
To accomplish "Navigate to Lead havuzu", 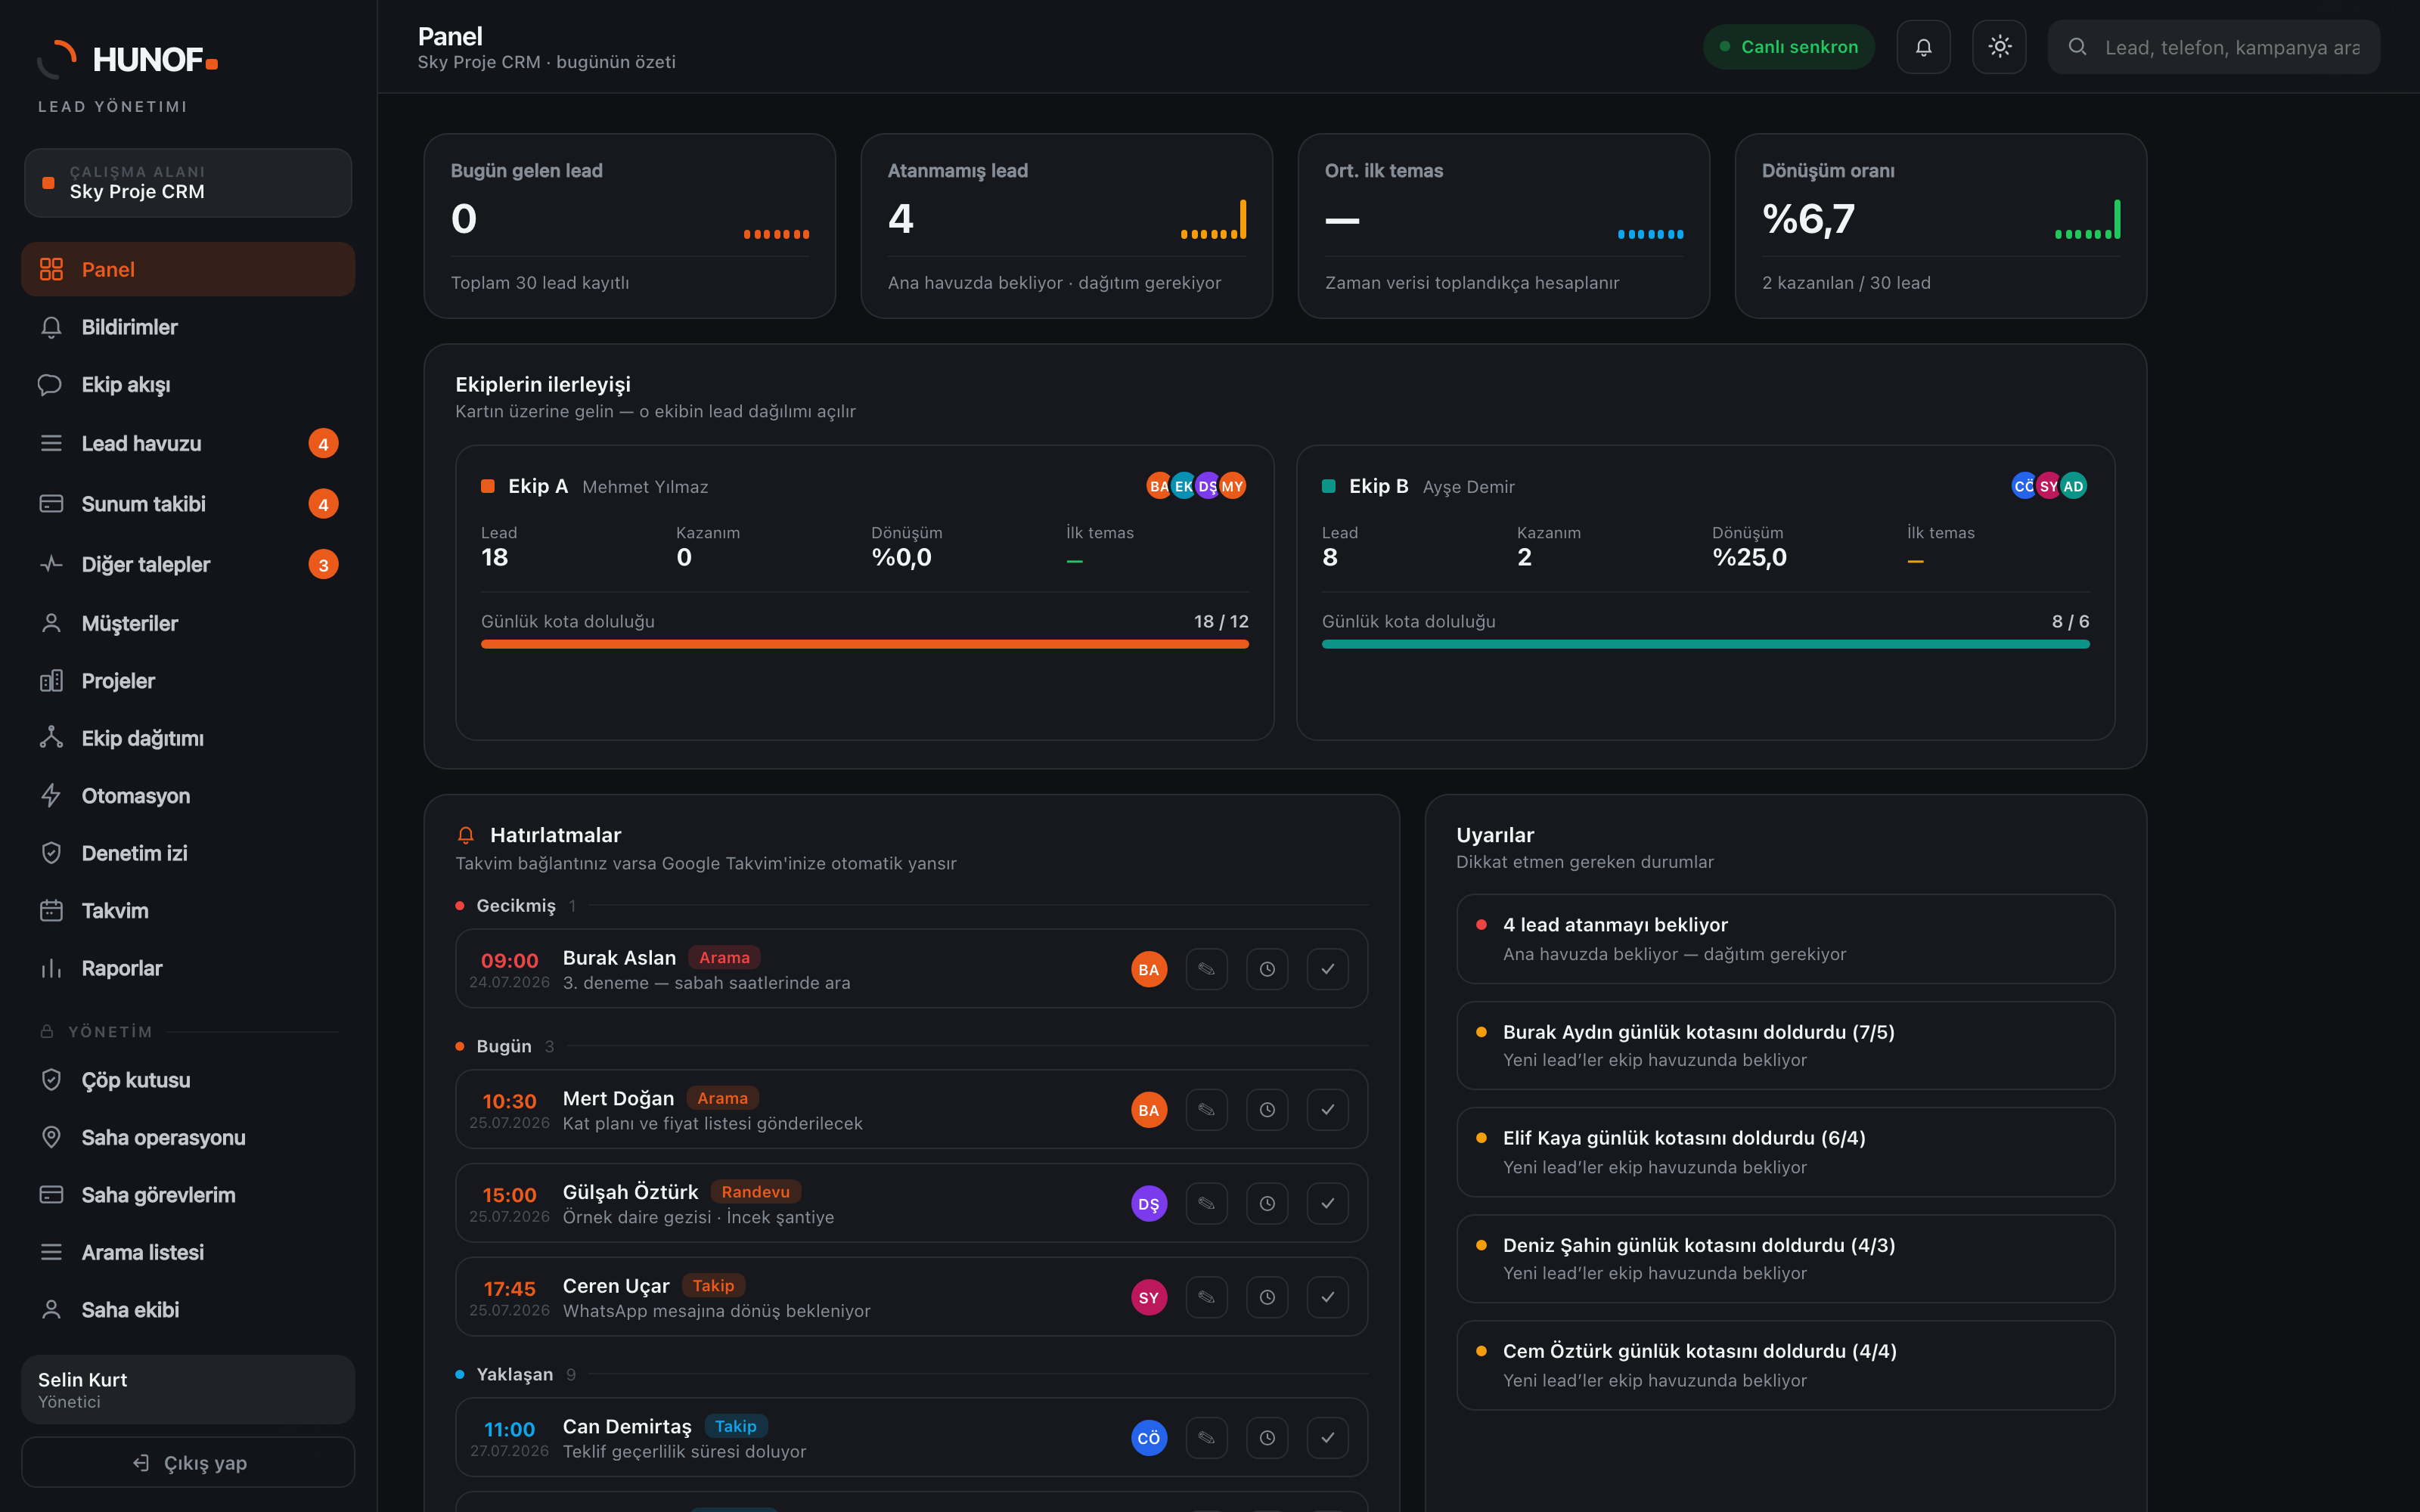I will pyautogui.click(x=188, y=443).
